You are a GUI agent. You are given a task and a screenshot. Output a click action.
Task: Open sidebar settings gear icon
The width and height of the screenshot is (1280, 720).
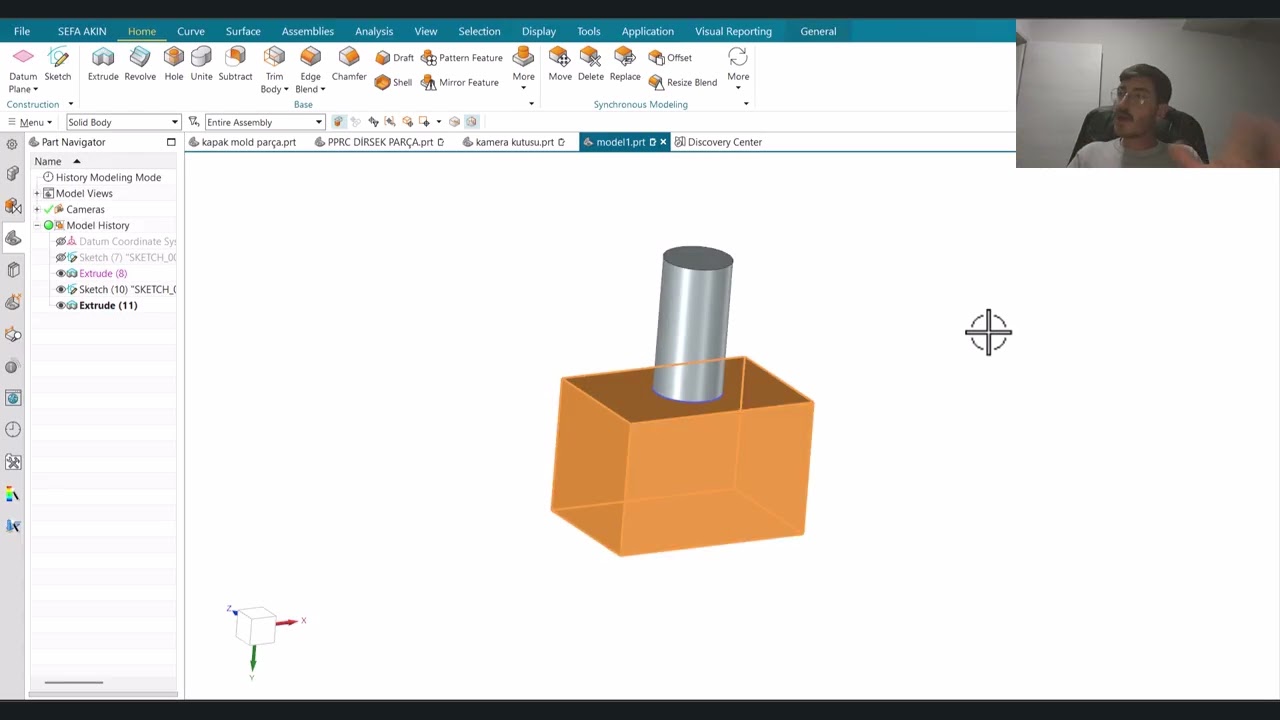[12, 144]
